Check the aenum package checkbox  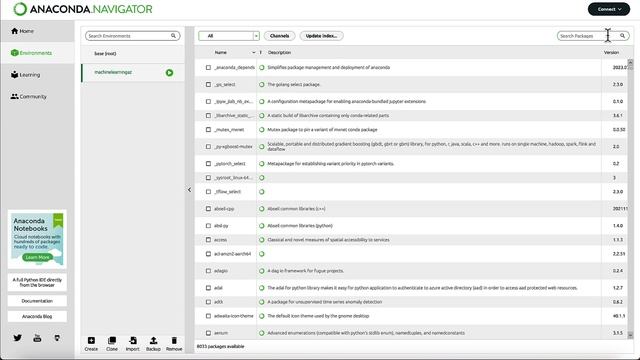(208, 333)
